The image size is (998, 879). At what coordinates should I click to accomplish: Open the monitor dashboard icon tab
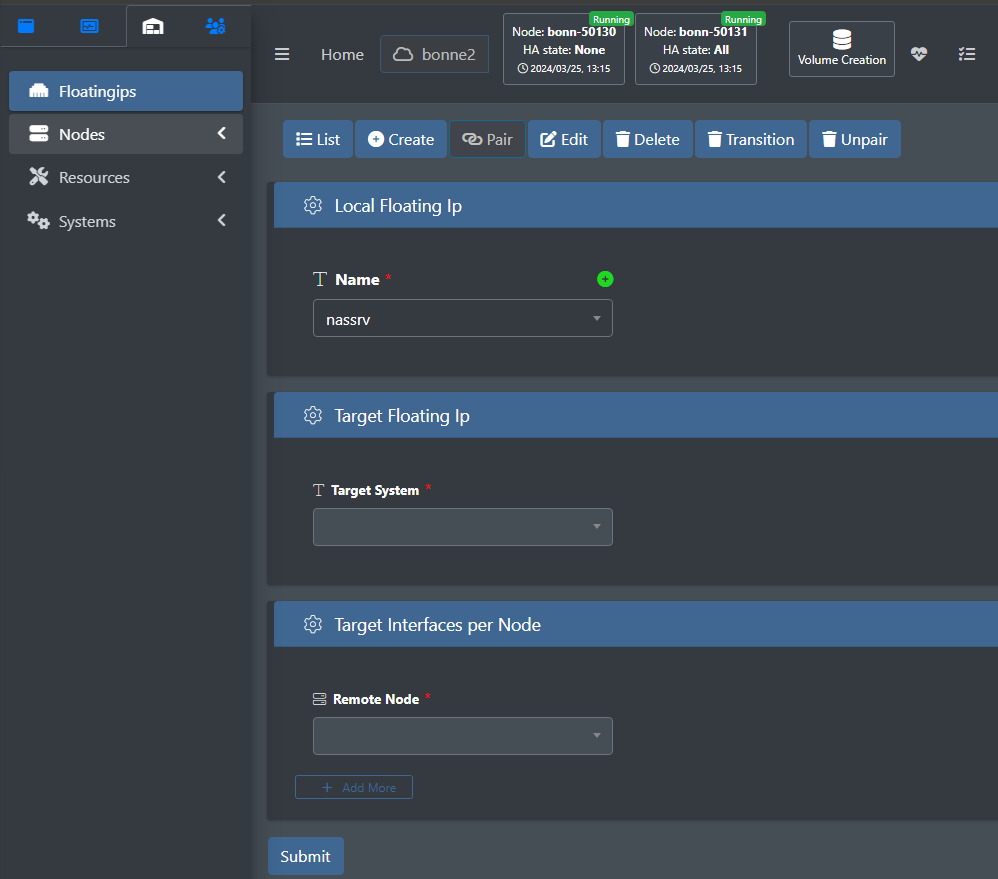pos(90,26)
